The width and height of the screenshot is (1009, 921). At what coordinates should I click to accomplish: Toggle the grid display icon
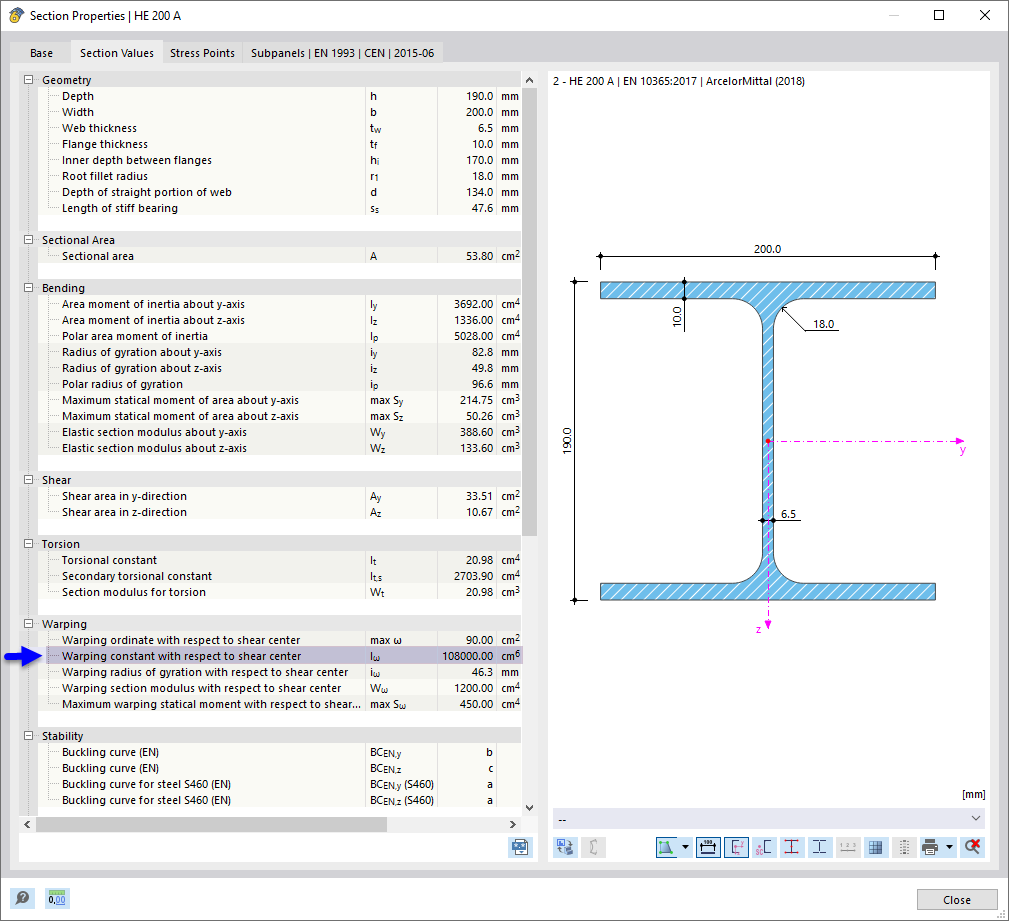875,847
